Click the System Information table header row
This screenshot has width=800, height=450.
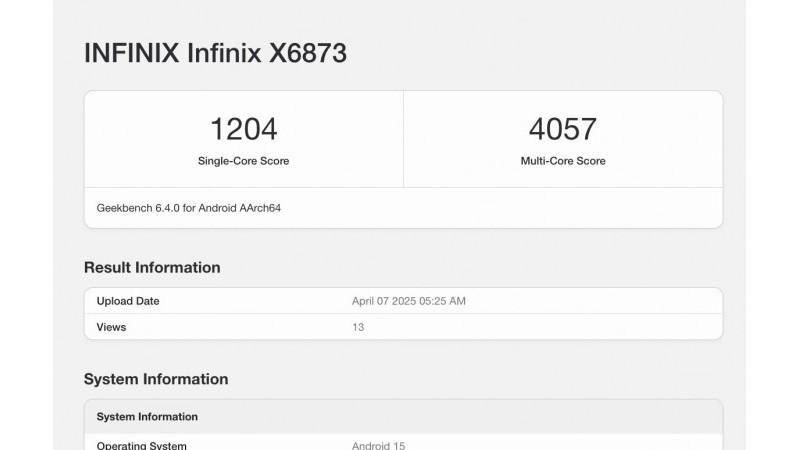pos(403,417)
